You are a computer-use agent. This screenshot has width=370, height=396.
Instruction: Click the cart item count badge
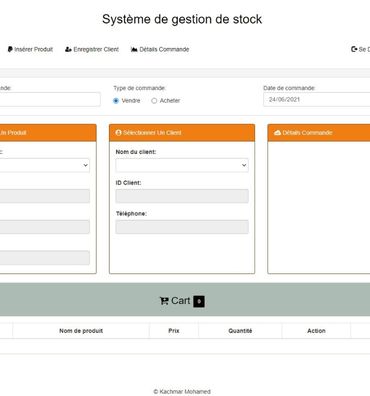point(199,301)
